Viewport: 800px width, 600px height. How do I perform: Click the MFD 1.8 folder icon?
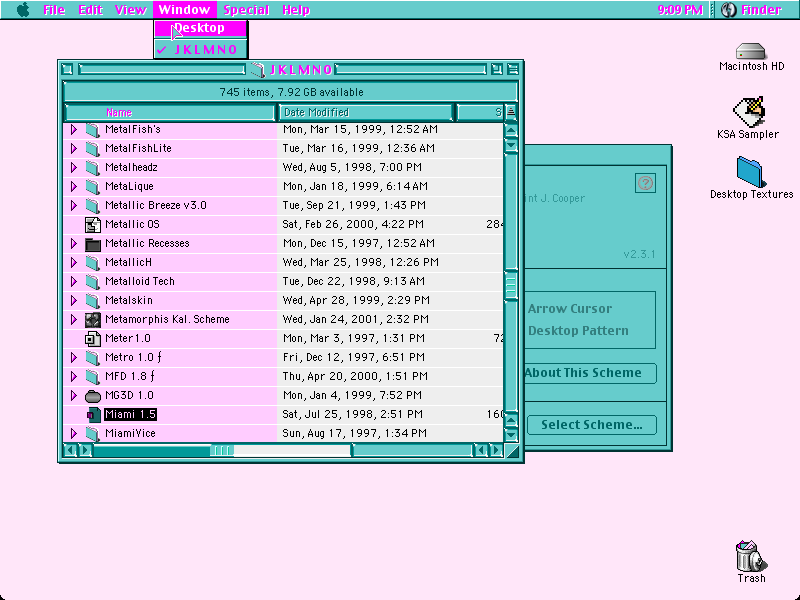pyautogui.click(x=92, y=377)
